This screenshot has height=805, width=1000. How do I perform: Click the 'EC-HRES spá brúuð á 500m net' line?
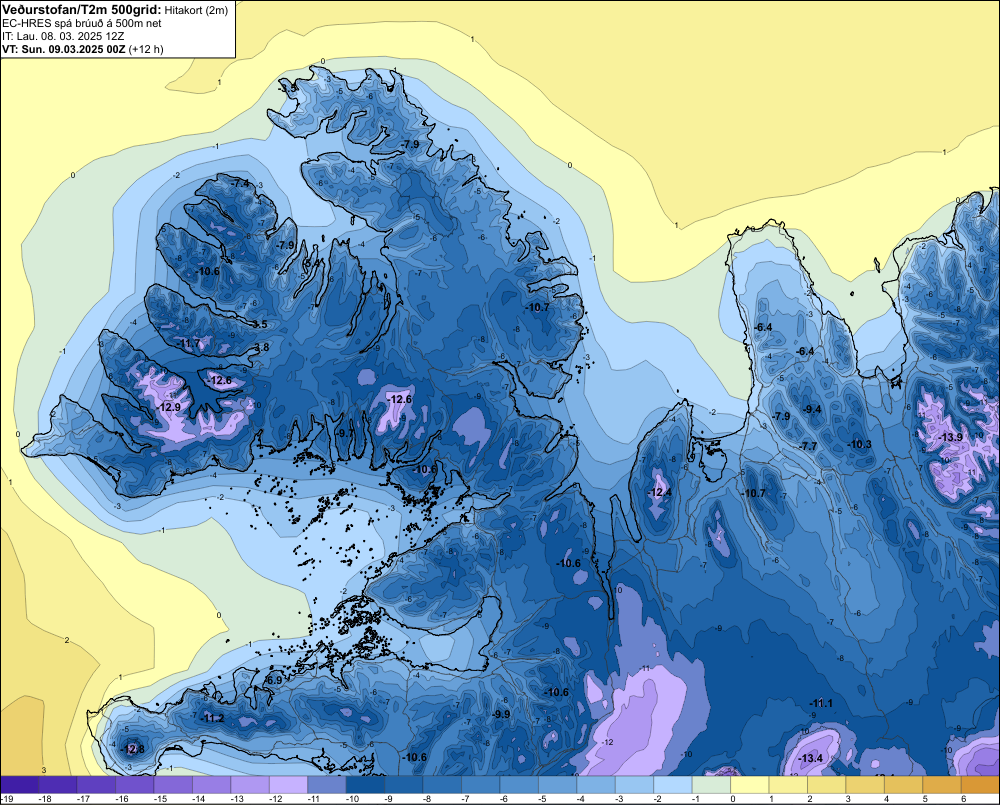pyautogui.click(x=82, y=24)
